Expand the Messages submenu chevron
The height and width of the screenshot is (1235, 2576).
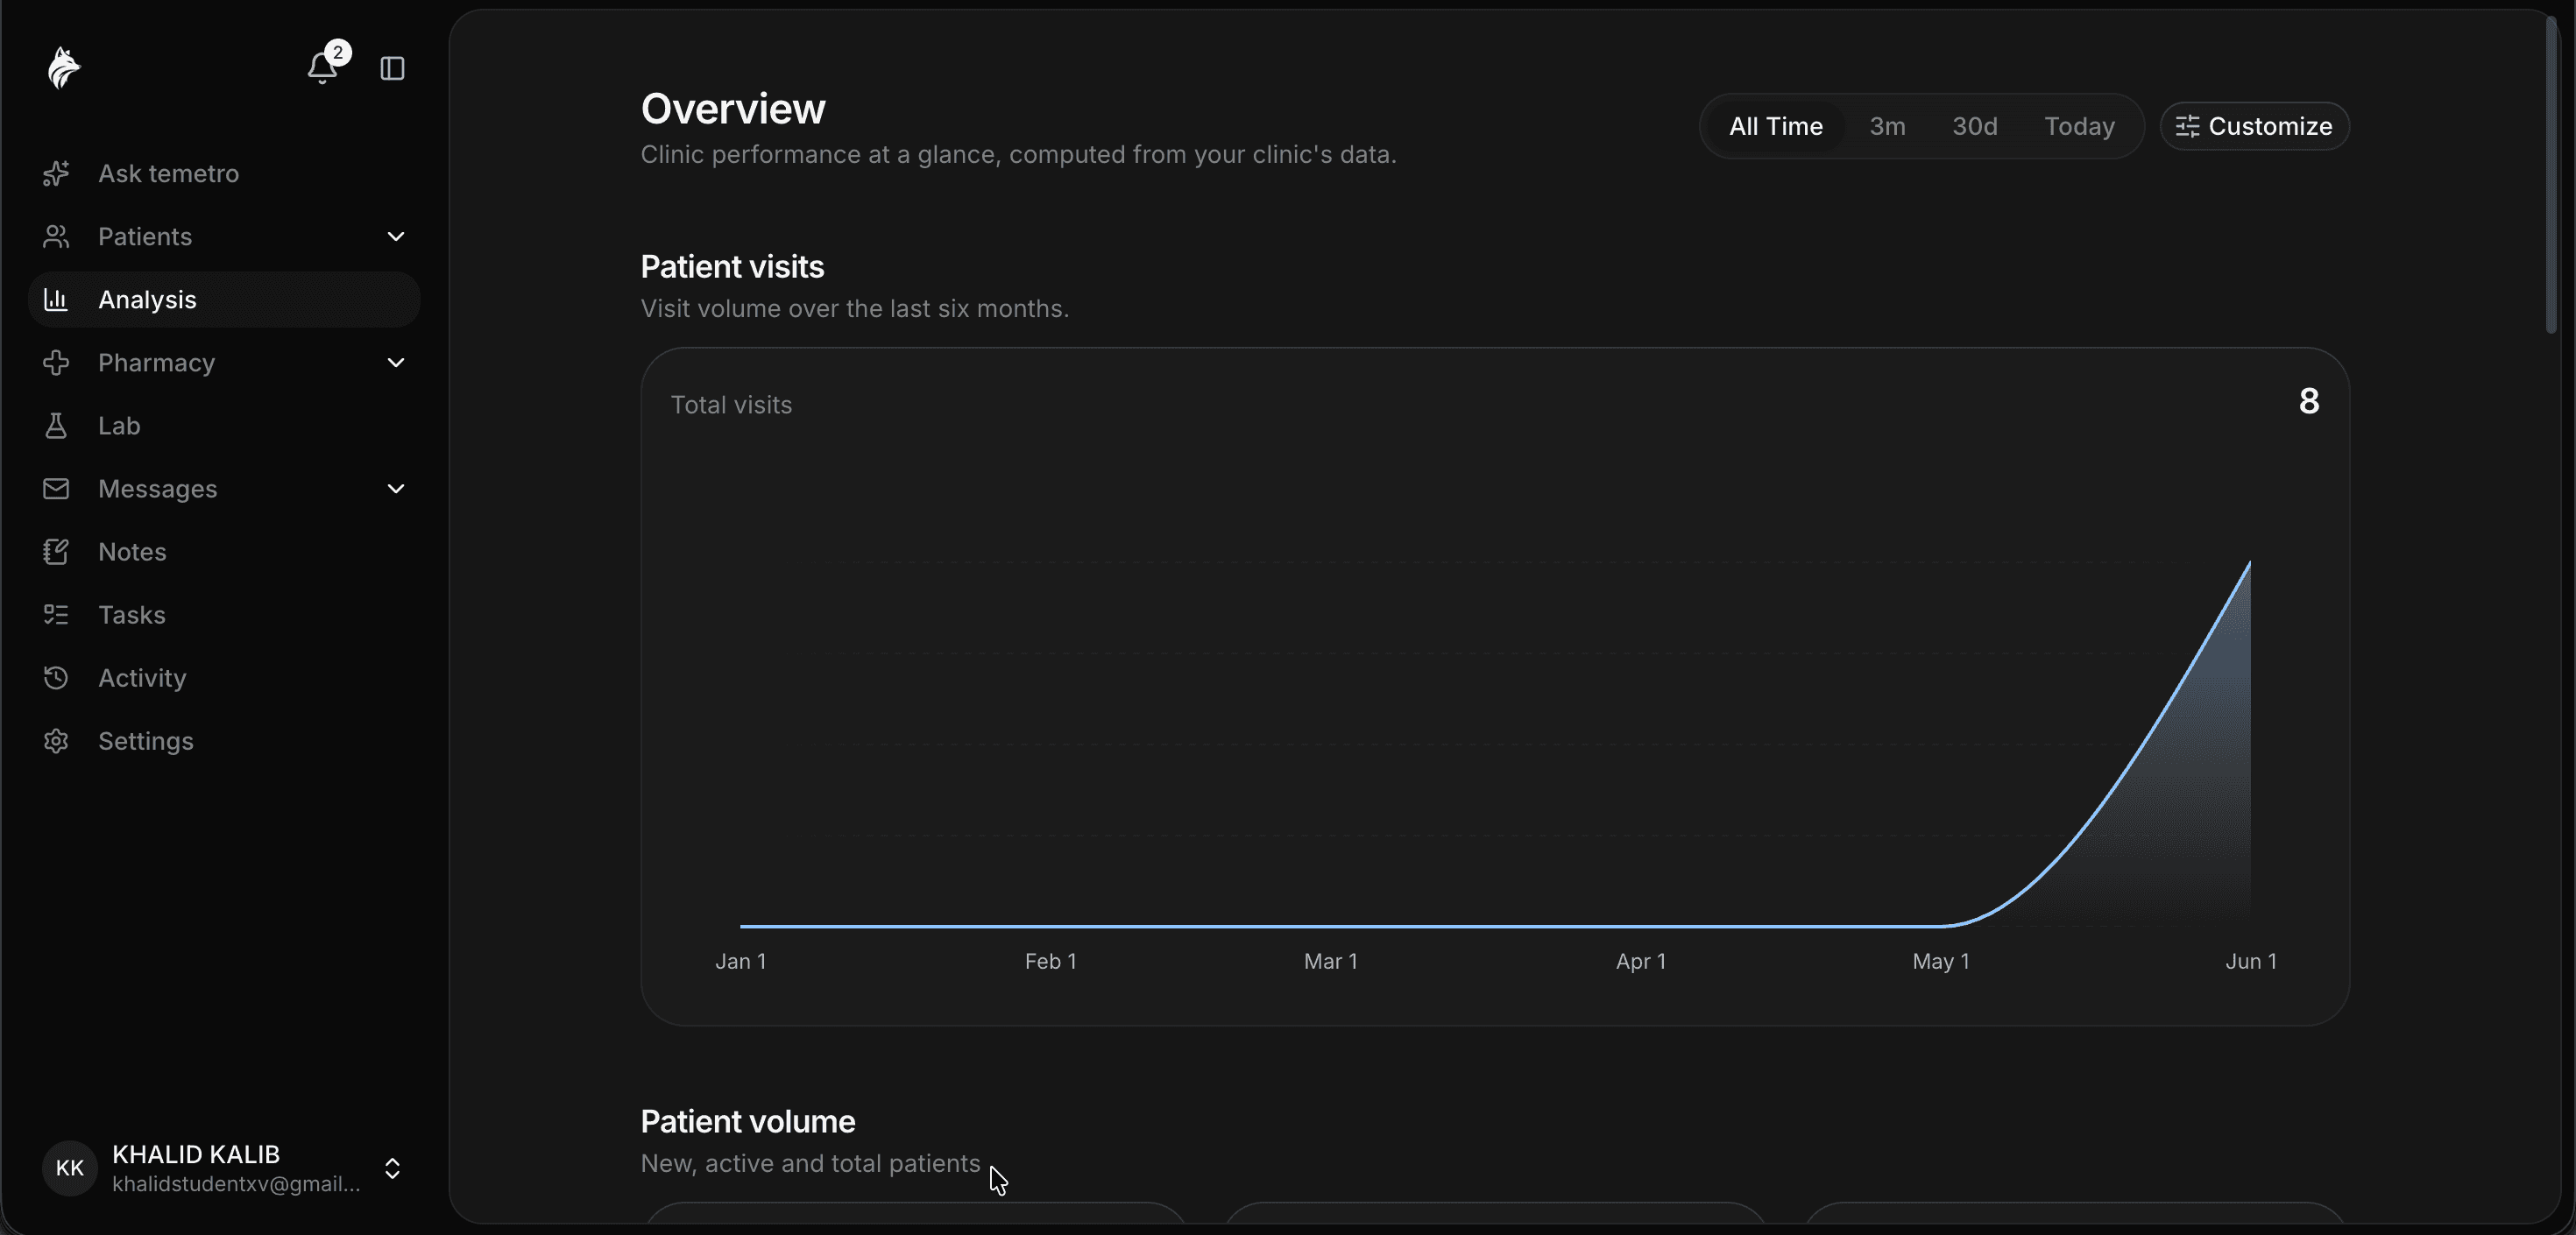(396, 488)
